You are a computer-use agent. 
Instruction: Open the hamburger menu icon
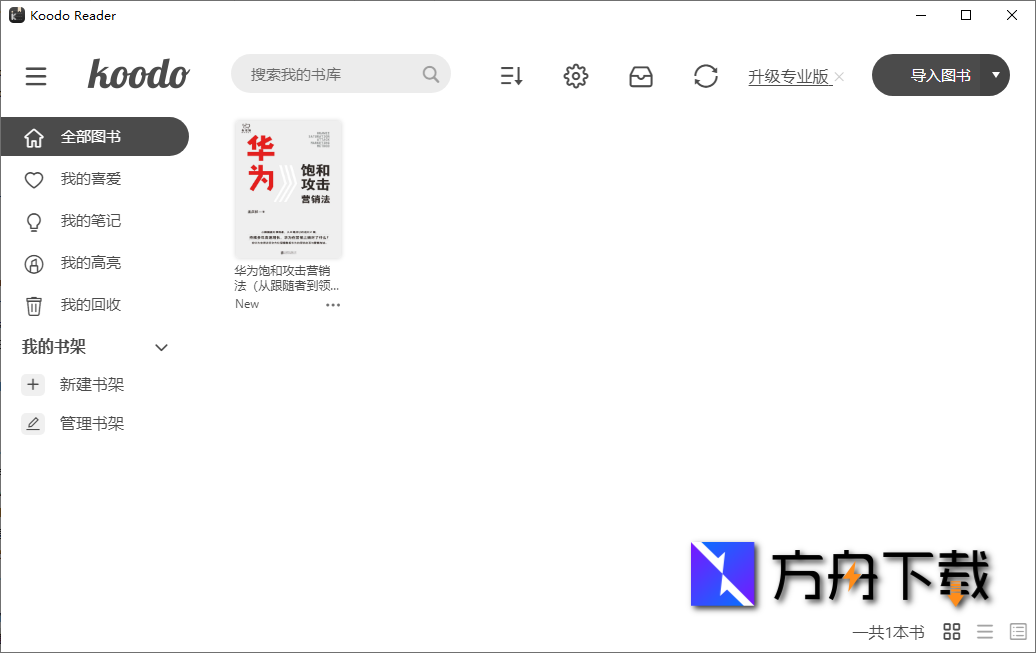point(36,75)
